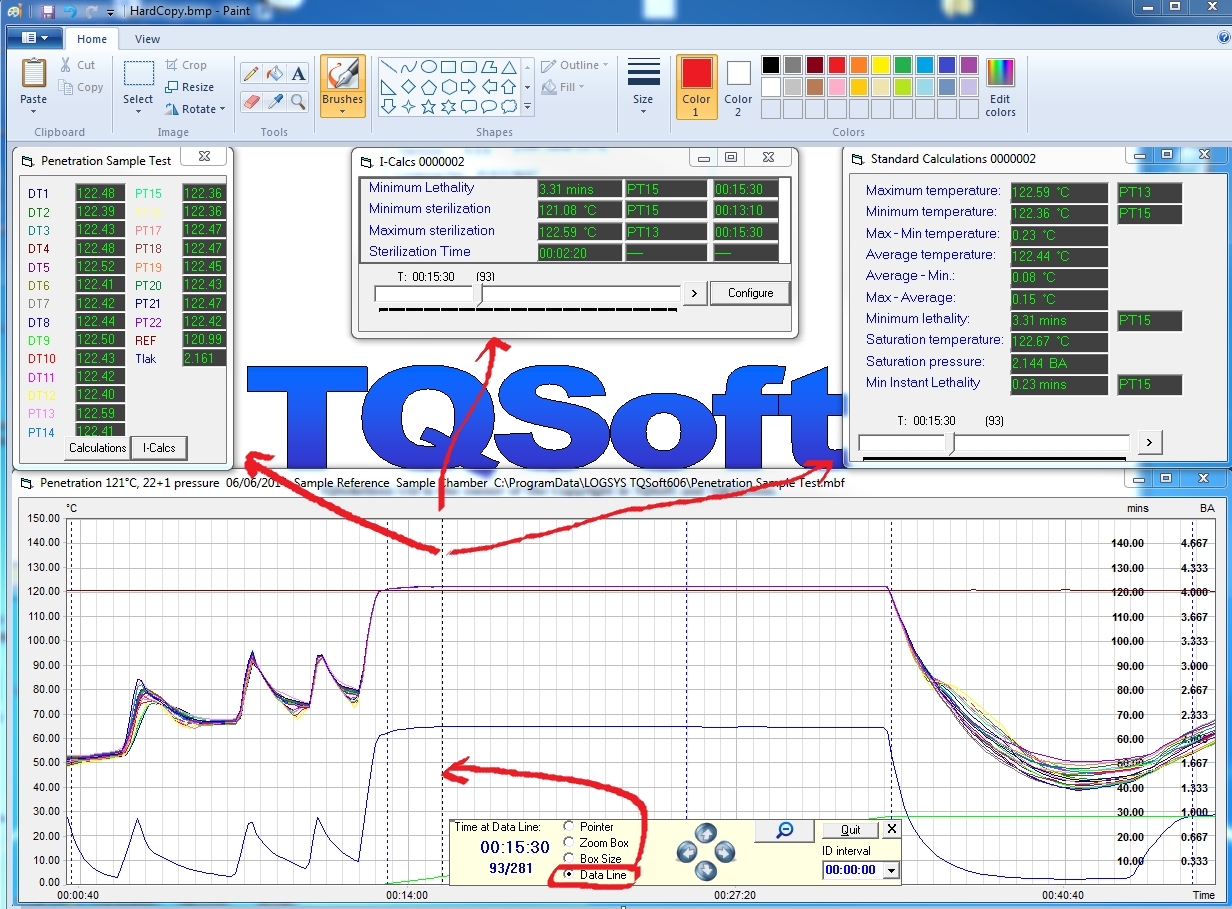Select the Pointer radio option

point(569,827)
